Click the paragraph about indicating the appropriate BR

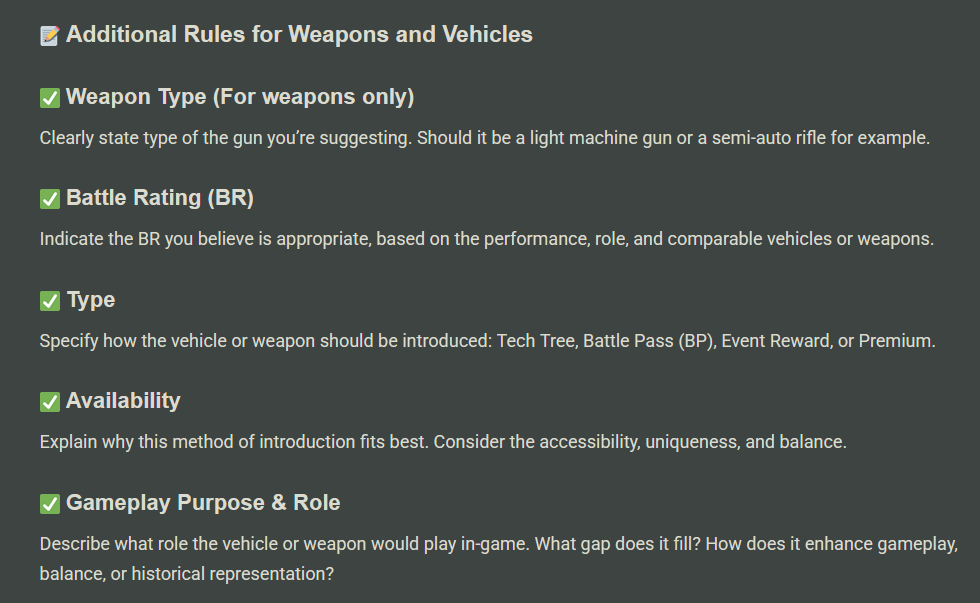(487, 240)
